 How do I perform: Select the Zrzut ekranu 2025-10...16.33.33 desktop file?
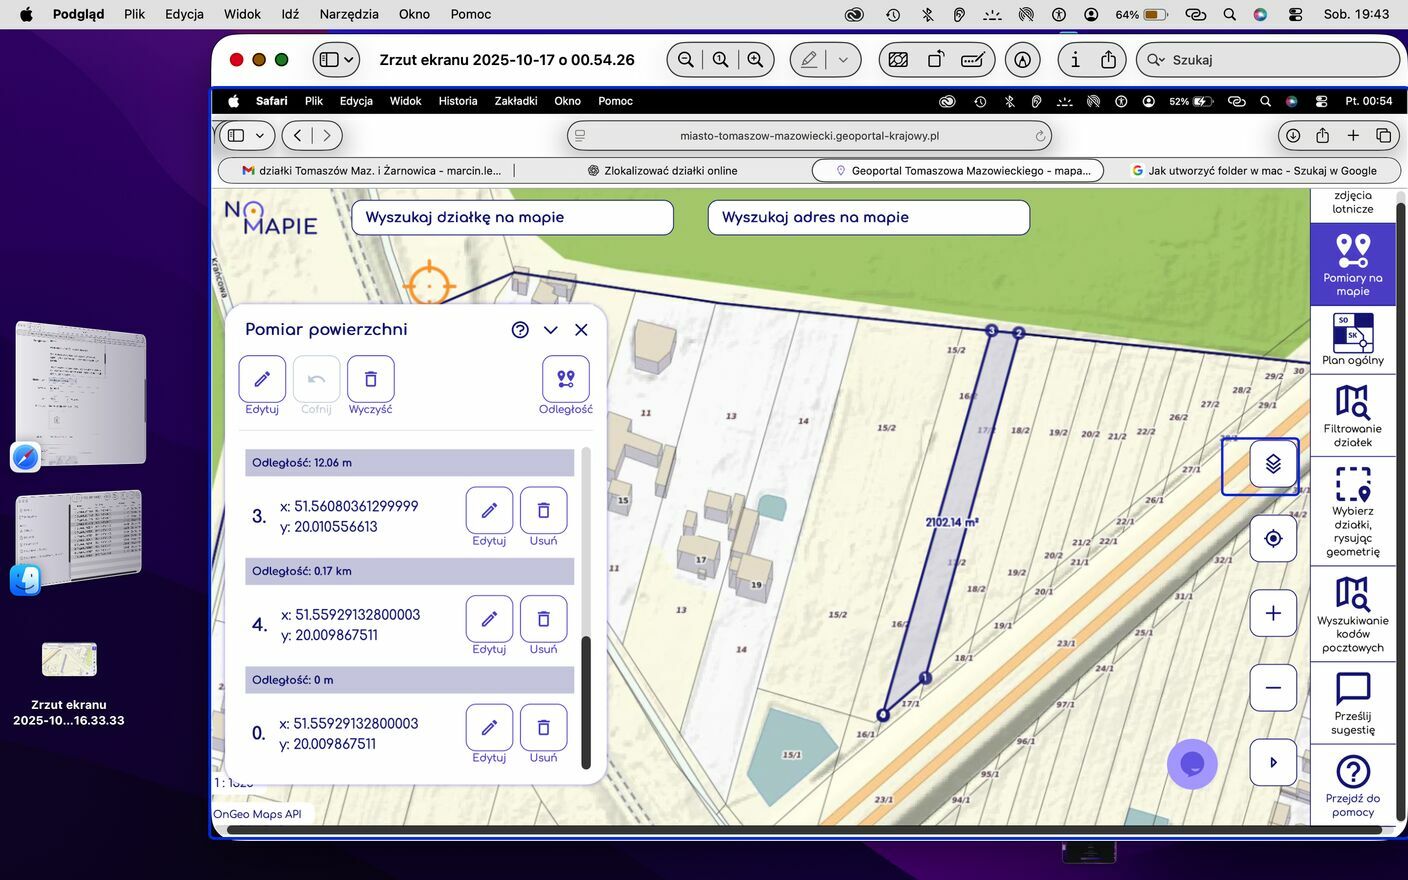69,660
